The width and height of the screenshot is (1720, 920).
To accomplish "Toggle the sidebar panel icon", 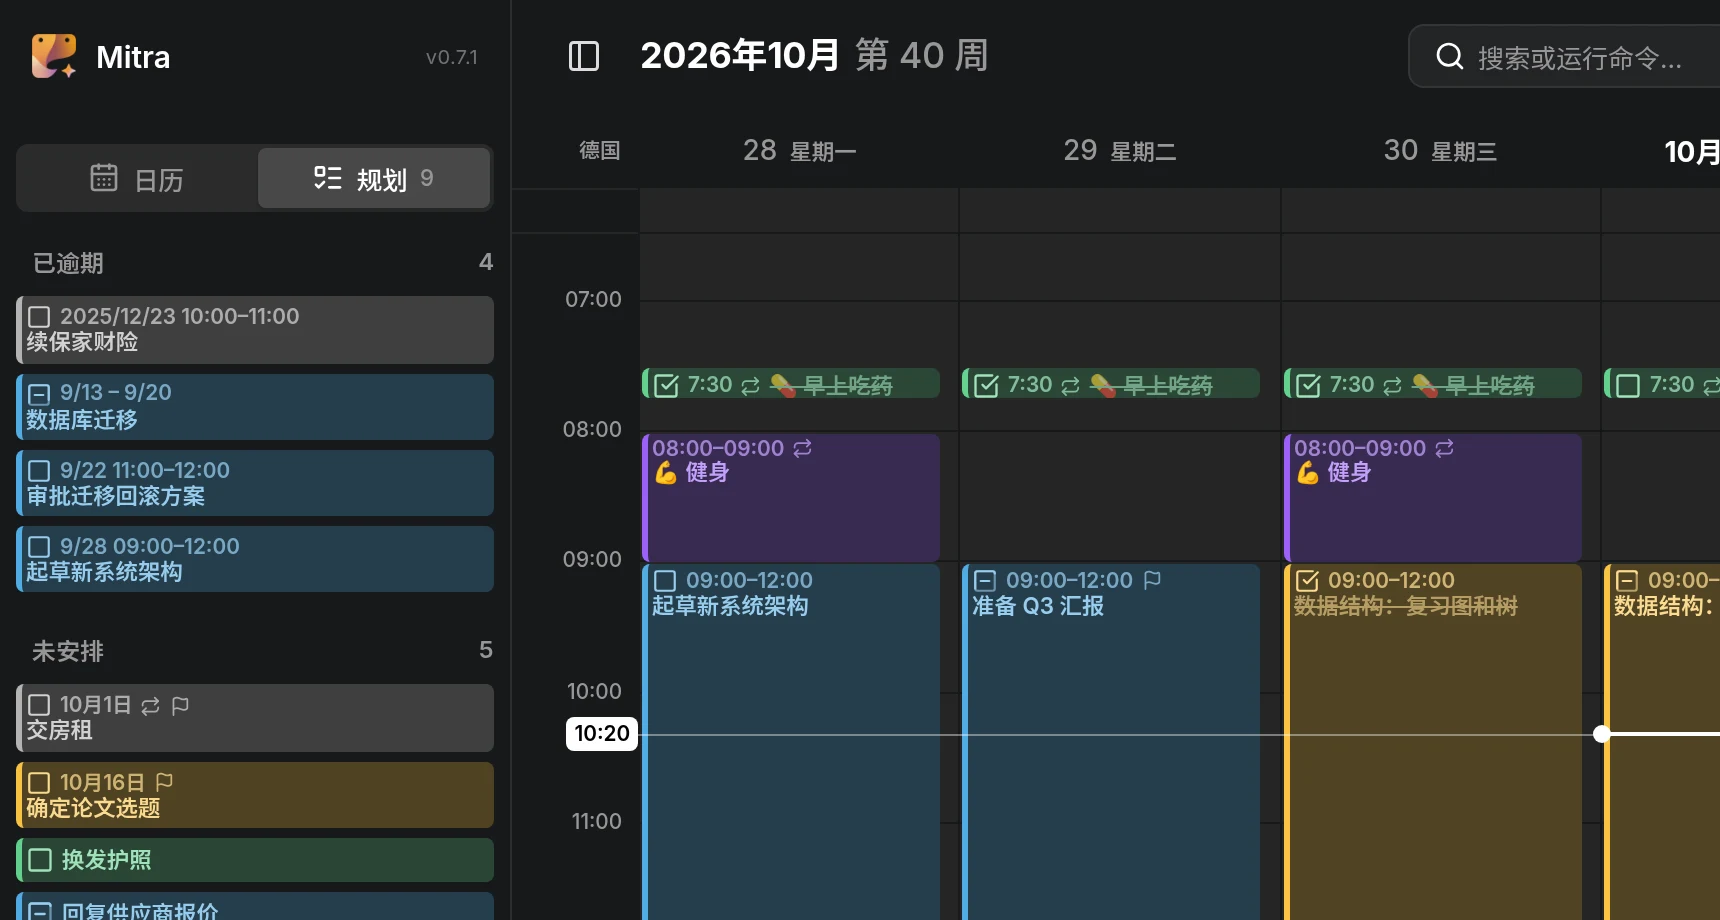I will tap(584, 56).
